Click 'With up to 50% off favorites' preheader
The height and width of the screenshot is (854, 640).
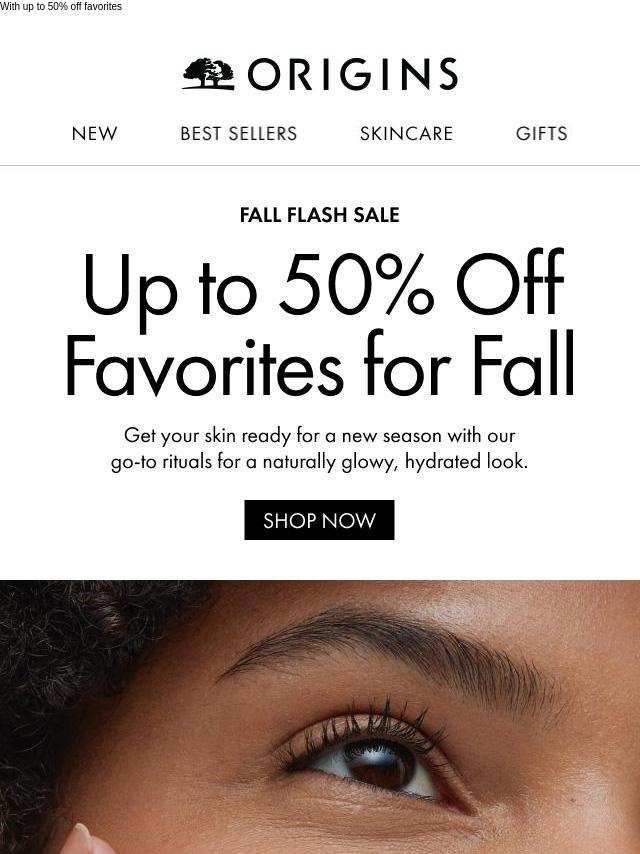click(61, 7)
